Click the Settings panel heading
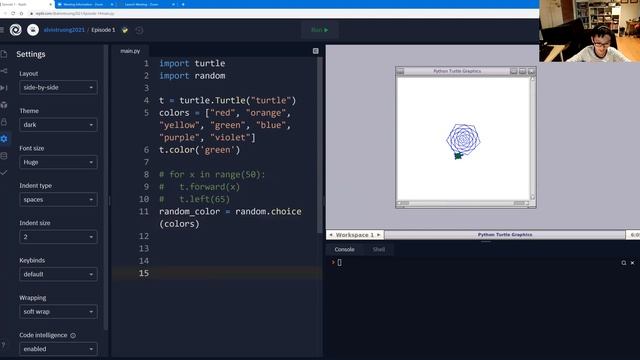The width and height of the screenshot is (640, 360). tap(31, 54)
